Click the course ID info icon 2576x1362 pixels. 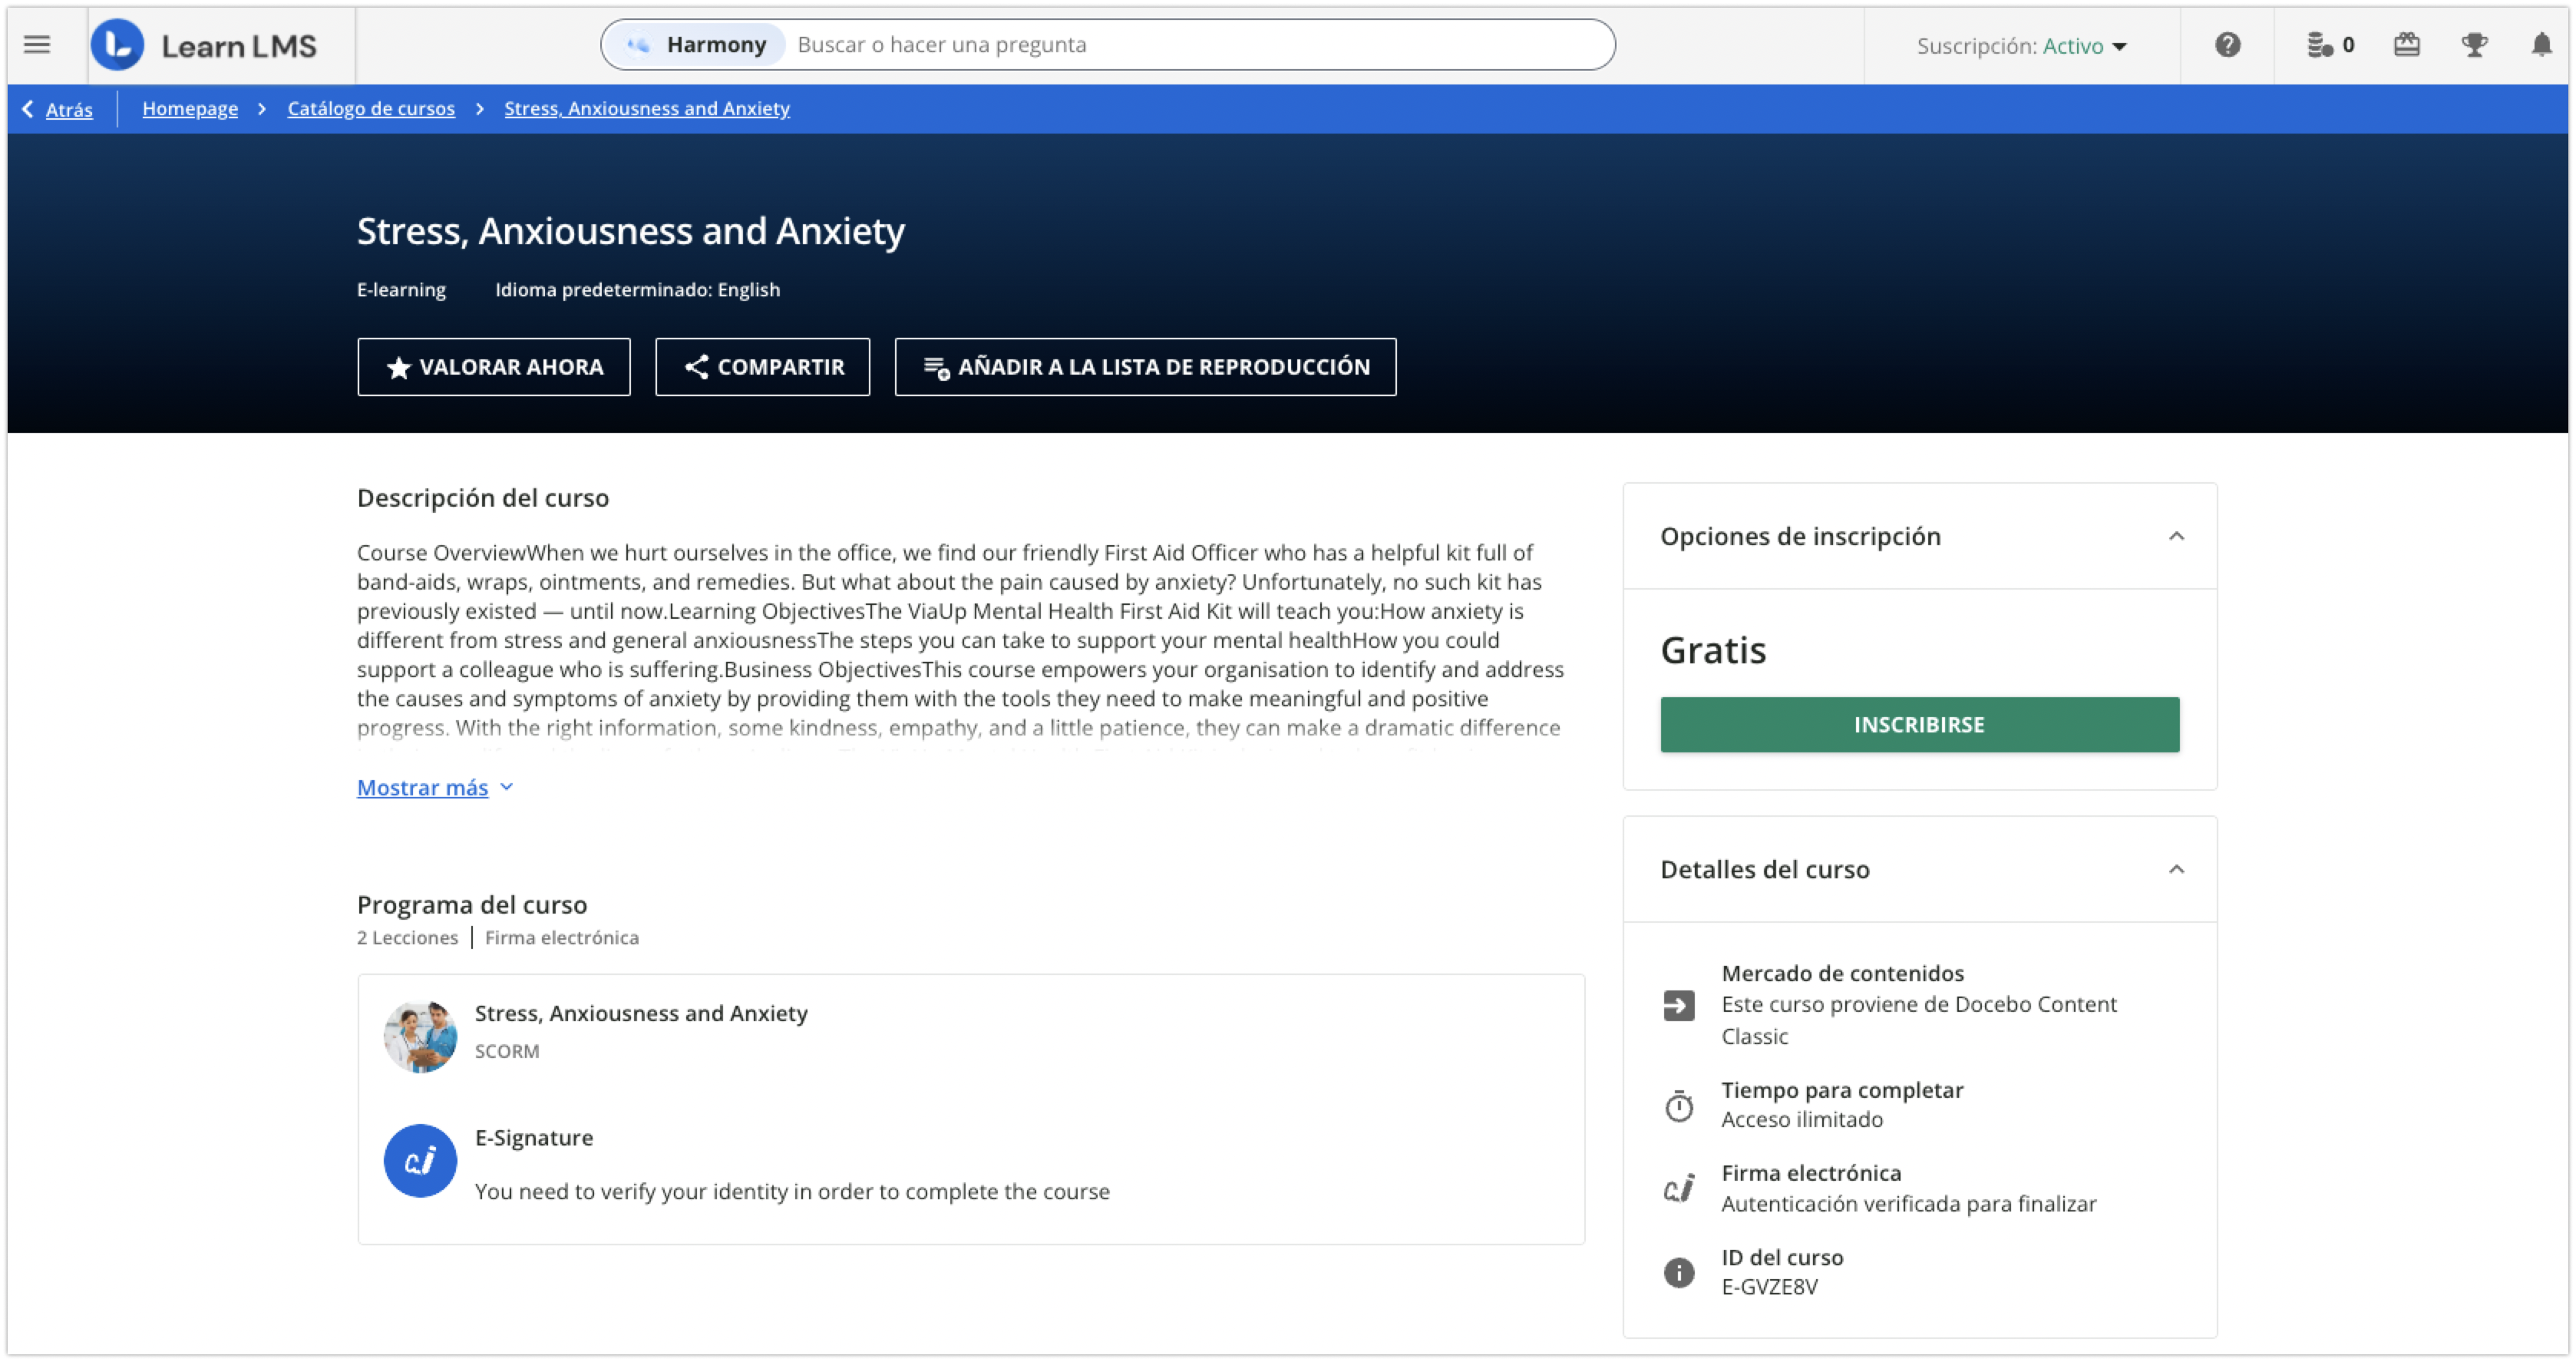(1678, 1272)
